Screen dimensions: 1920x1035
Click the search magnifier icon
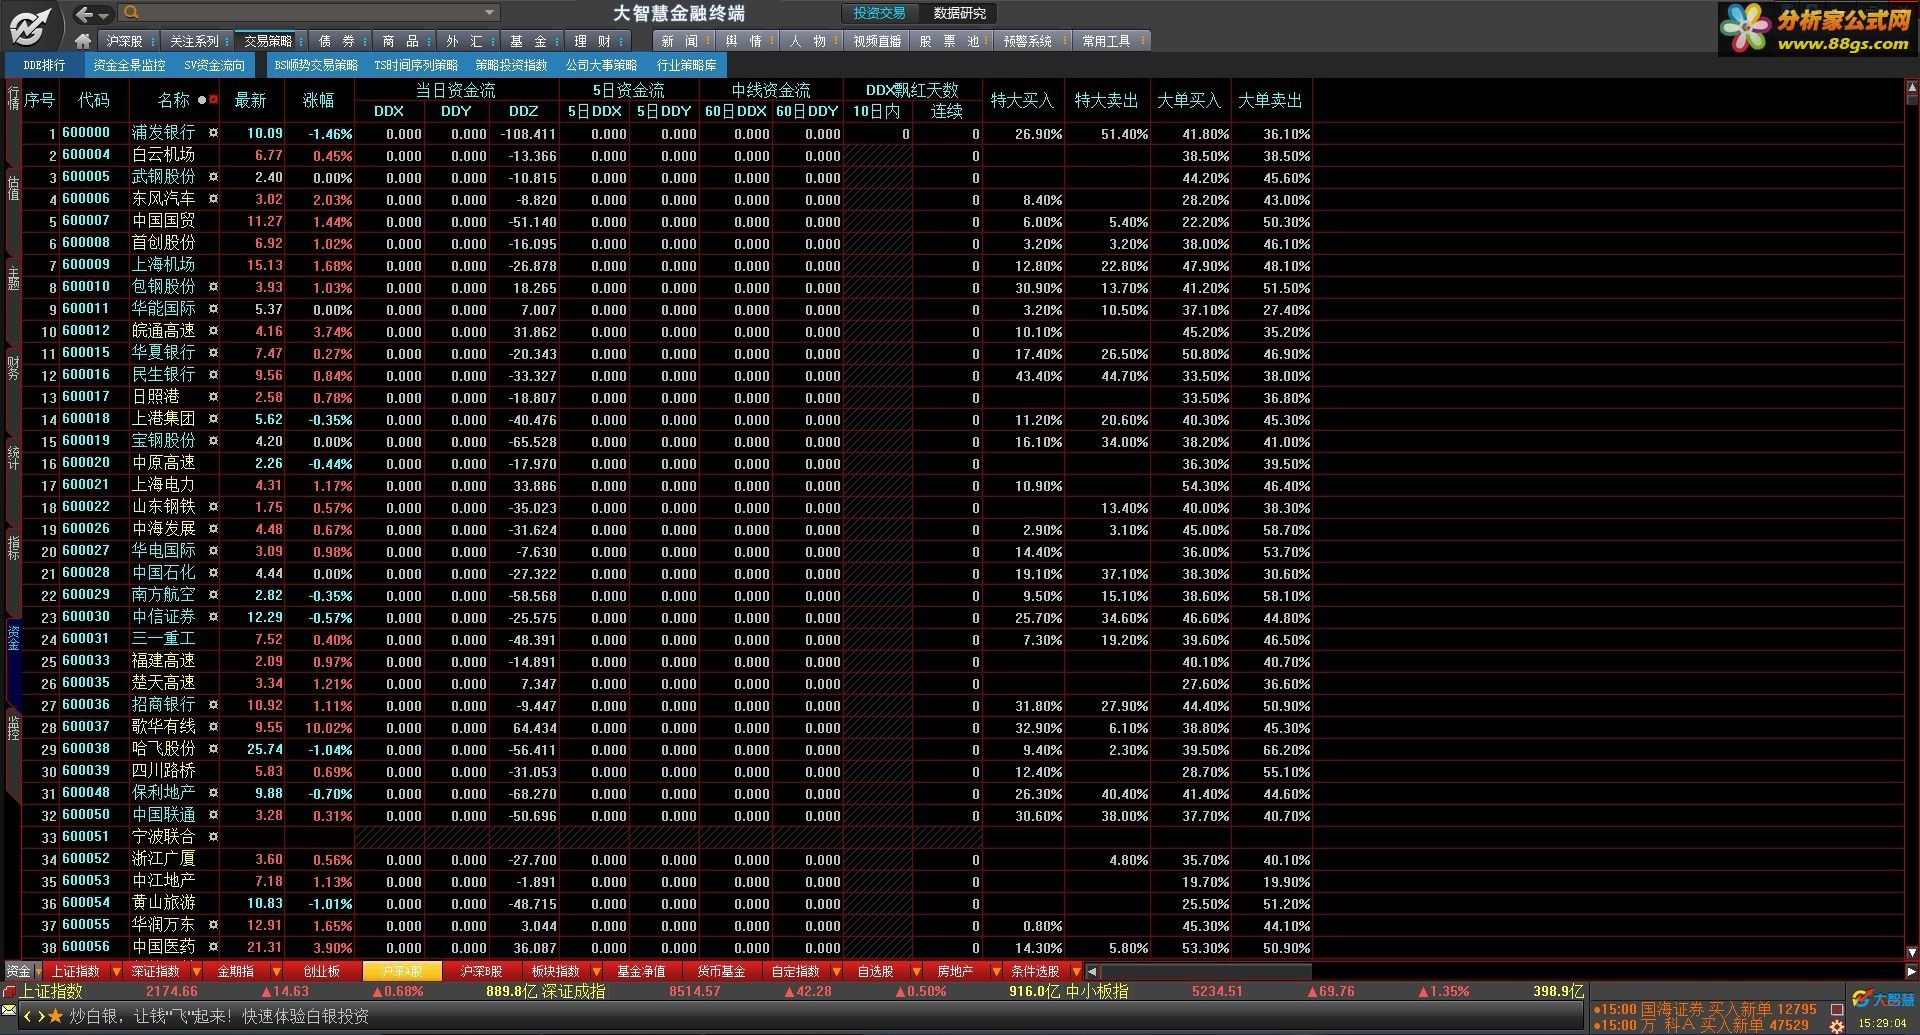coord(131,13)
